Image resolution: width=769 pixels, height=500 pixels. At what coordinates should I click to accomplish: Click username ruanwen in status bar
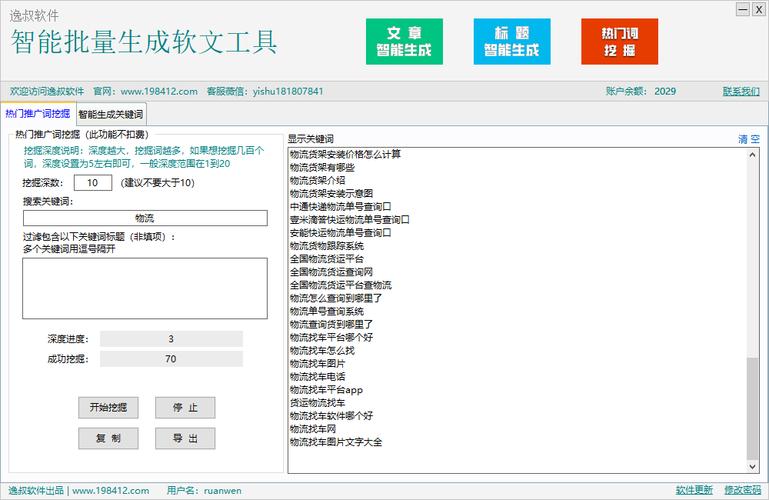click(x=223, y=491)
